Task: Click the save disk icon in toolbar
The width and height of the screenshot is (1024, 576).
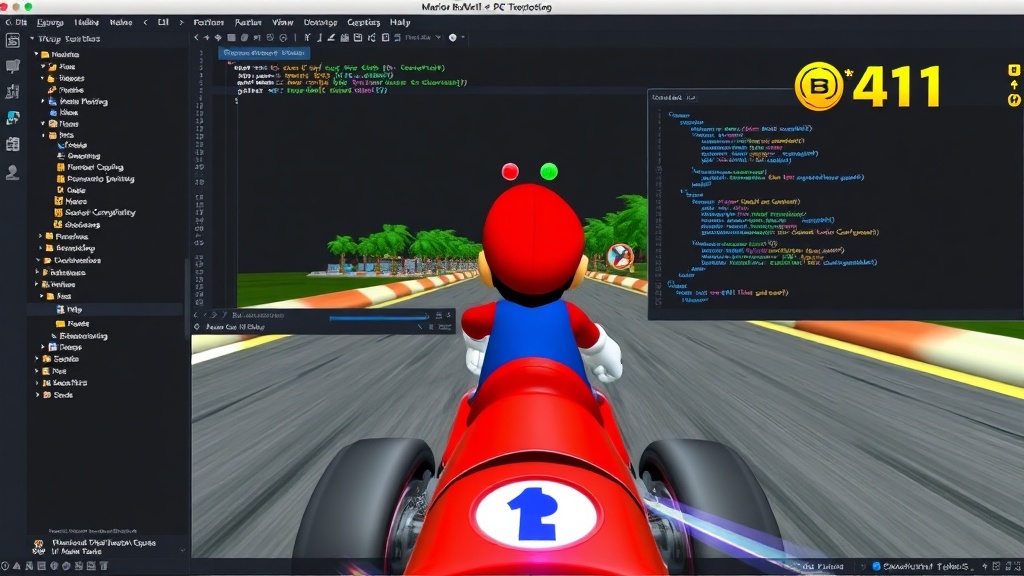Action: 358,38
